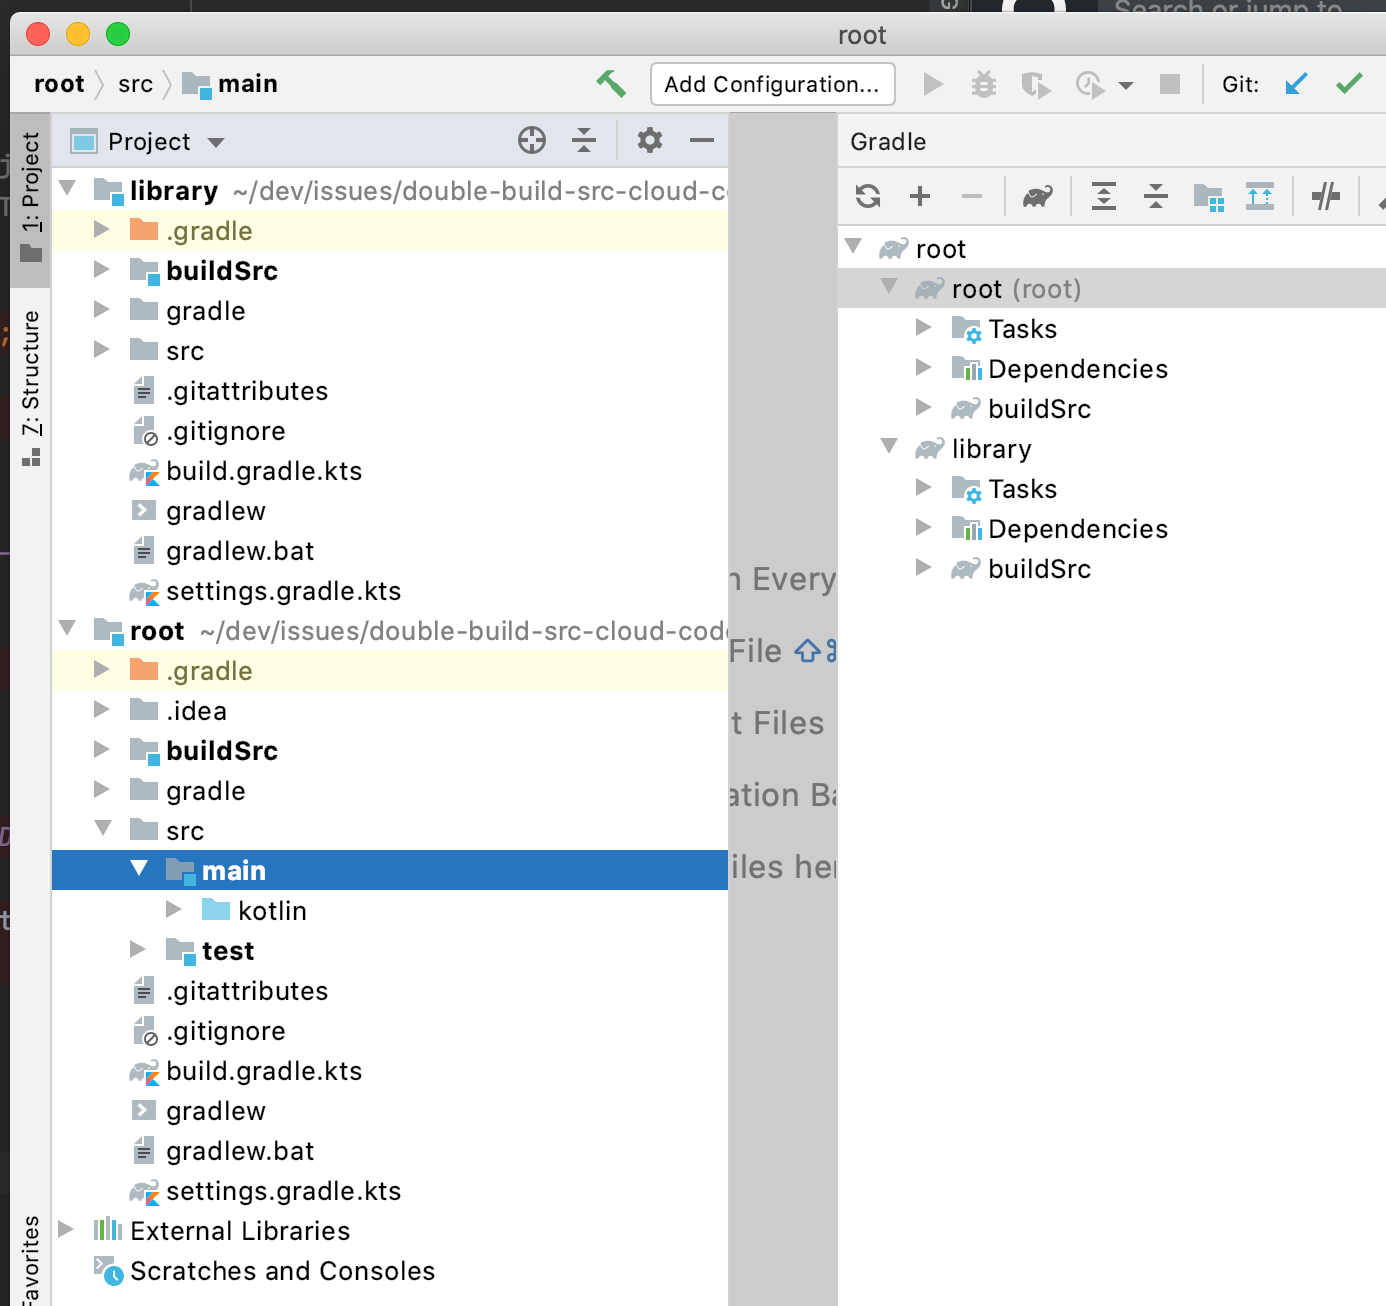
Task: Reload all Gradle projects
Action: [x=868, y=196]
